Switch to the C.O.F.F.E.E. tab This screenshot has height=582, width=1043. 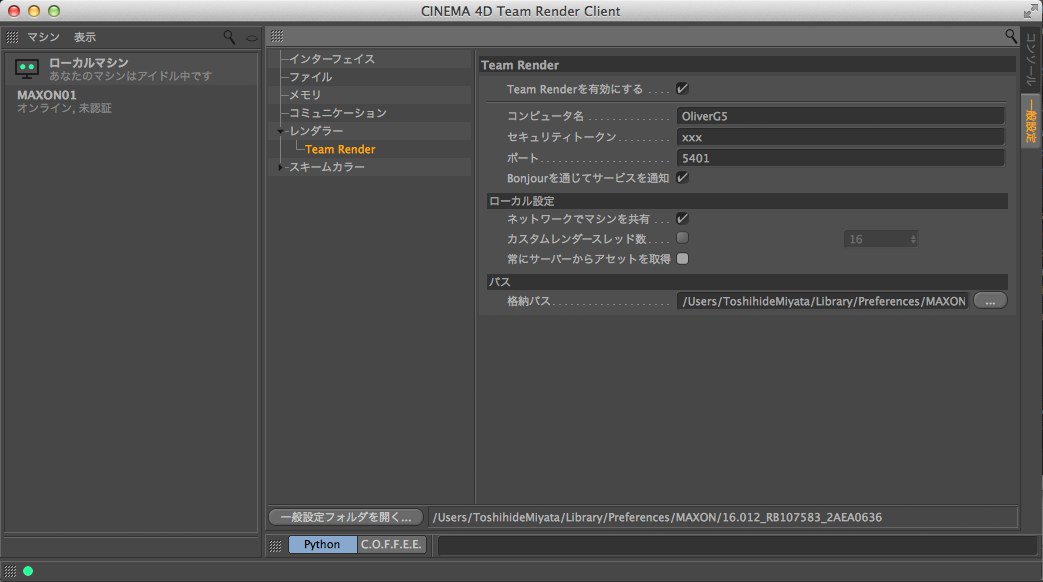point(391,545)
